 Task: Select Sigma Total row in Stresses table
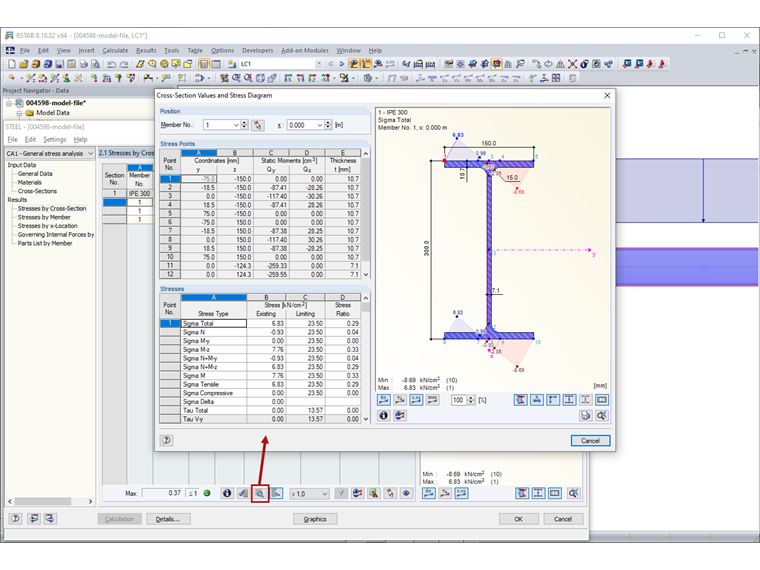(x=213, y=323)
